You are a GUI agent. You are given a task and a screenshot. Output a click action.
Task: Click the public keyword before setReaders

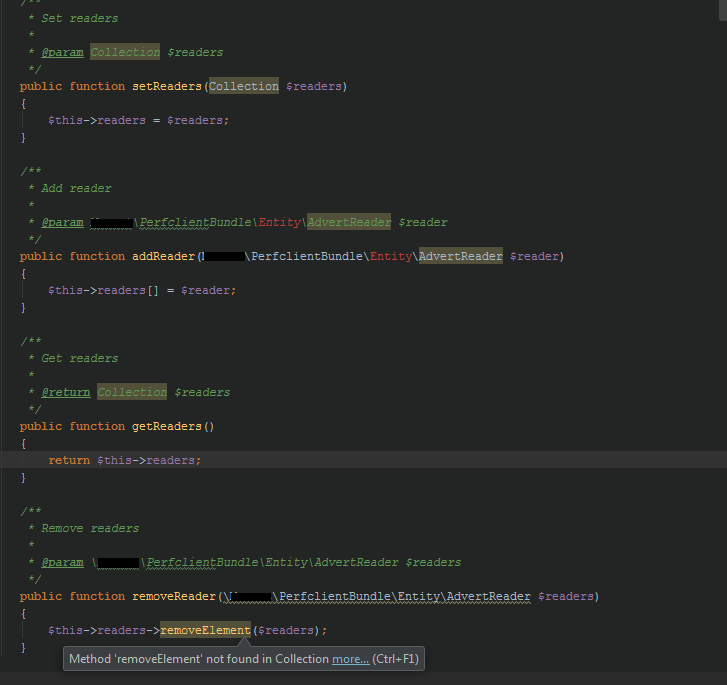tap(41, 86)
